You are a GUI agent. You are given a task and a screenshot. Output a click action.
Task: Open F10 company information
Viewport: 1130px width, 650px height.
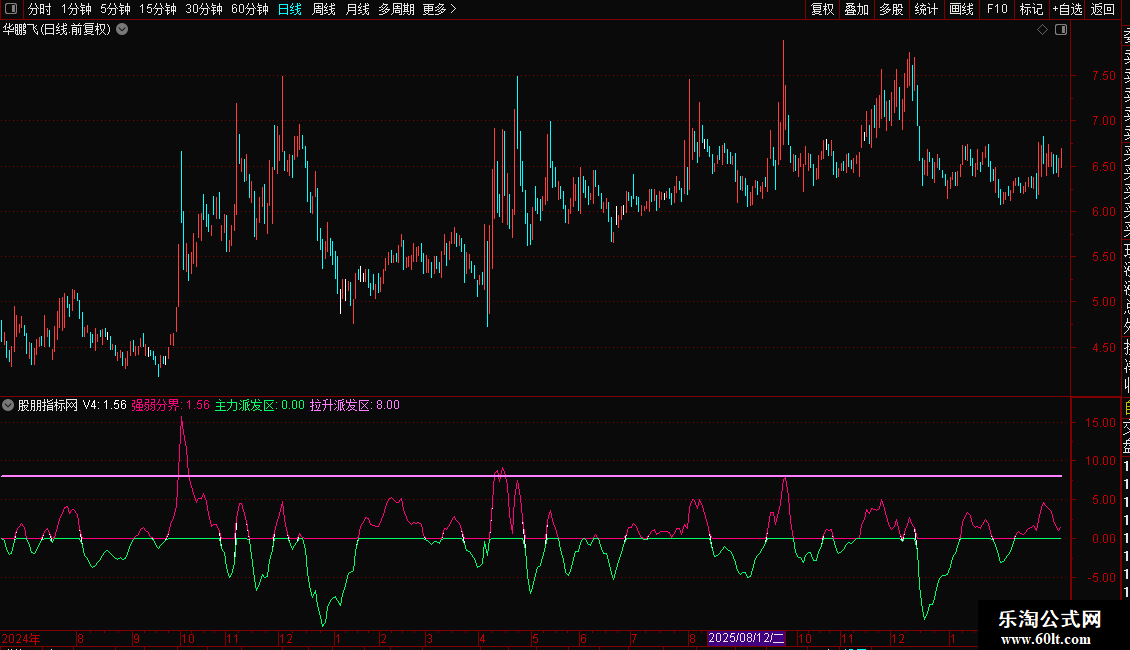(997, 9)
